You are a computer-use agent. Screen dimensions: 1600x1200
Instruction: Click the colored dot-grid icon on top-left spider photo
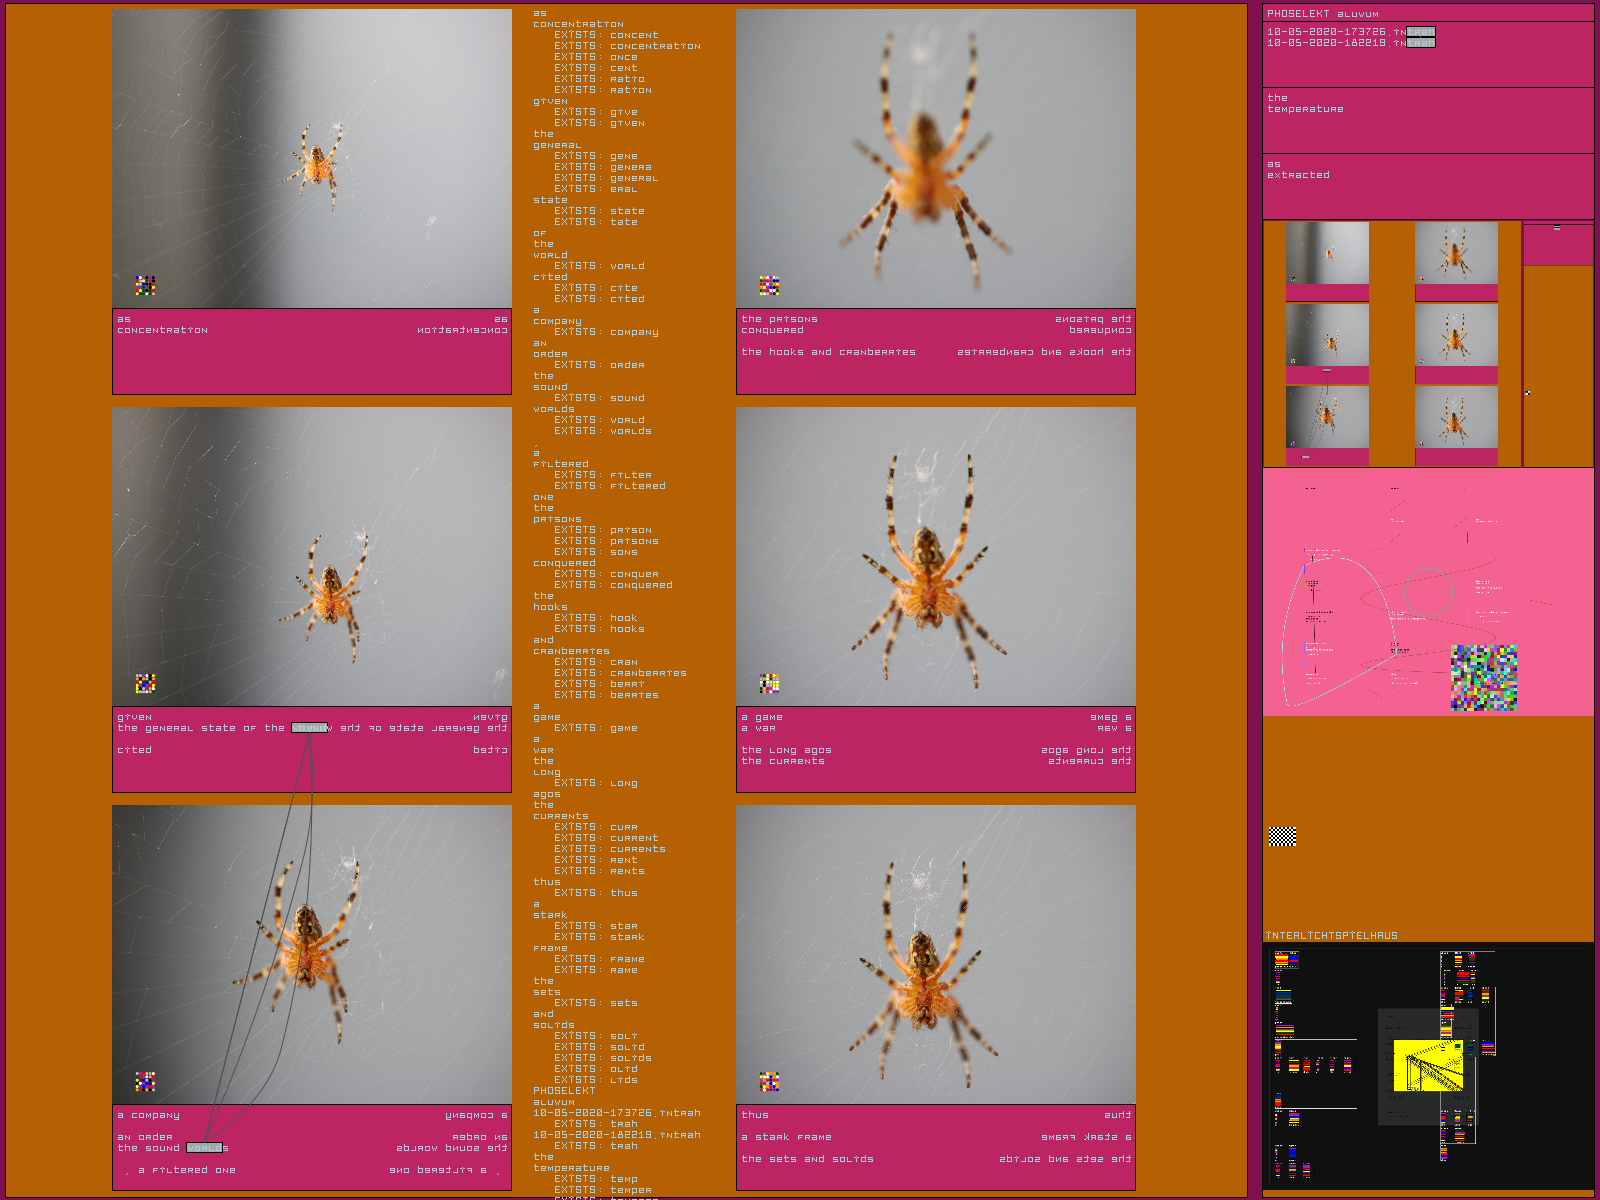coord(145,286)
